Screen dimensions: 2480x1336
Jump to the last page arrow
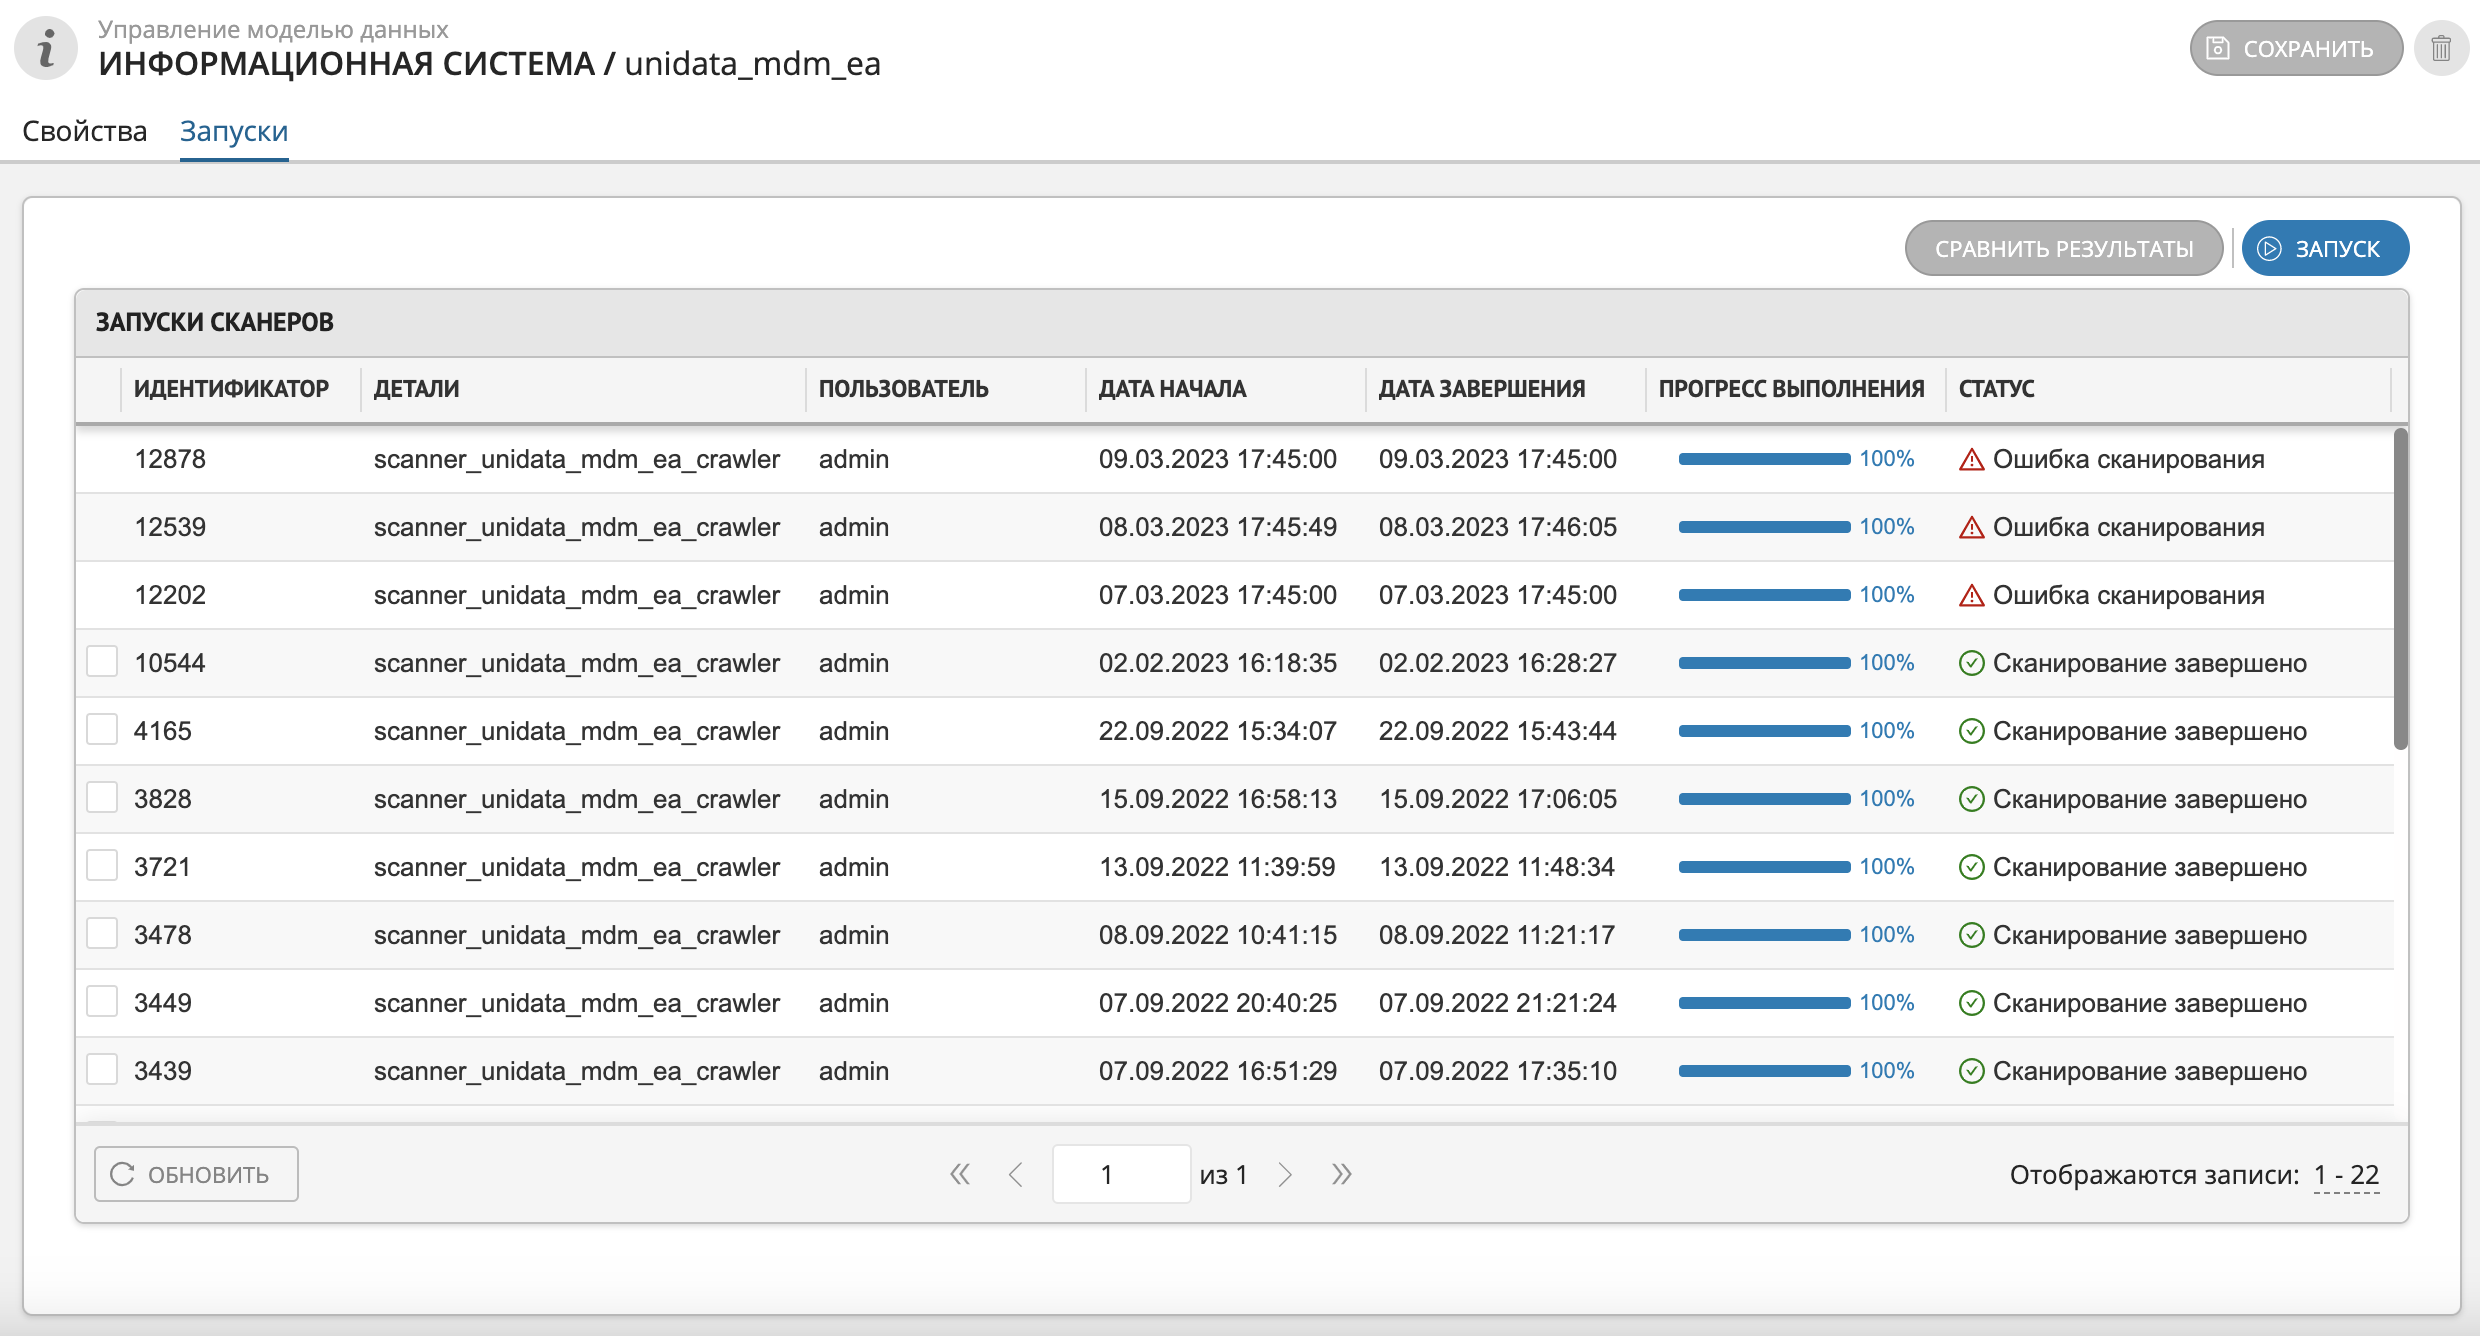[x=1342, y=1174]
